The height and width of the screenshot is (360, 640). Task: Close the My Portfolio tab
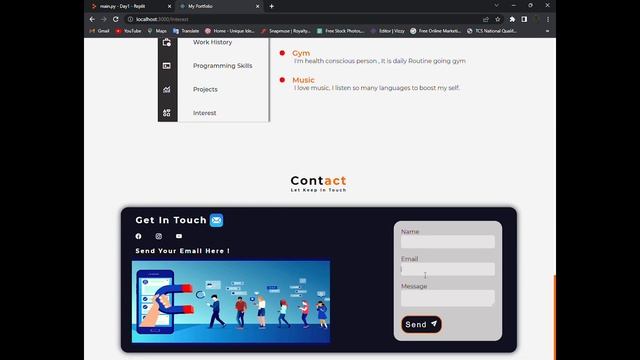258,6
